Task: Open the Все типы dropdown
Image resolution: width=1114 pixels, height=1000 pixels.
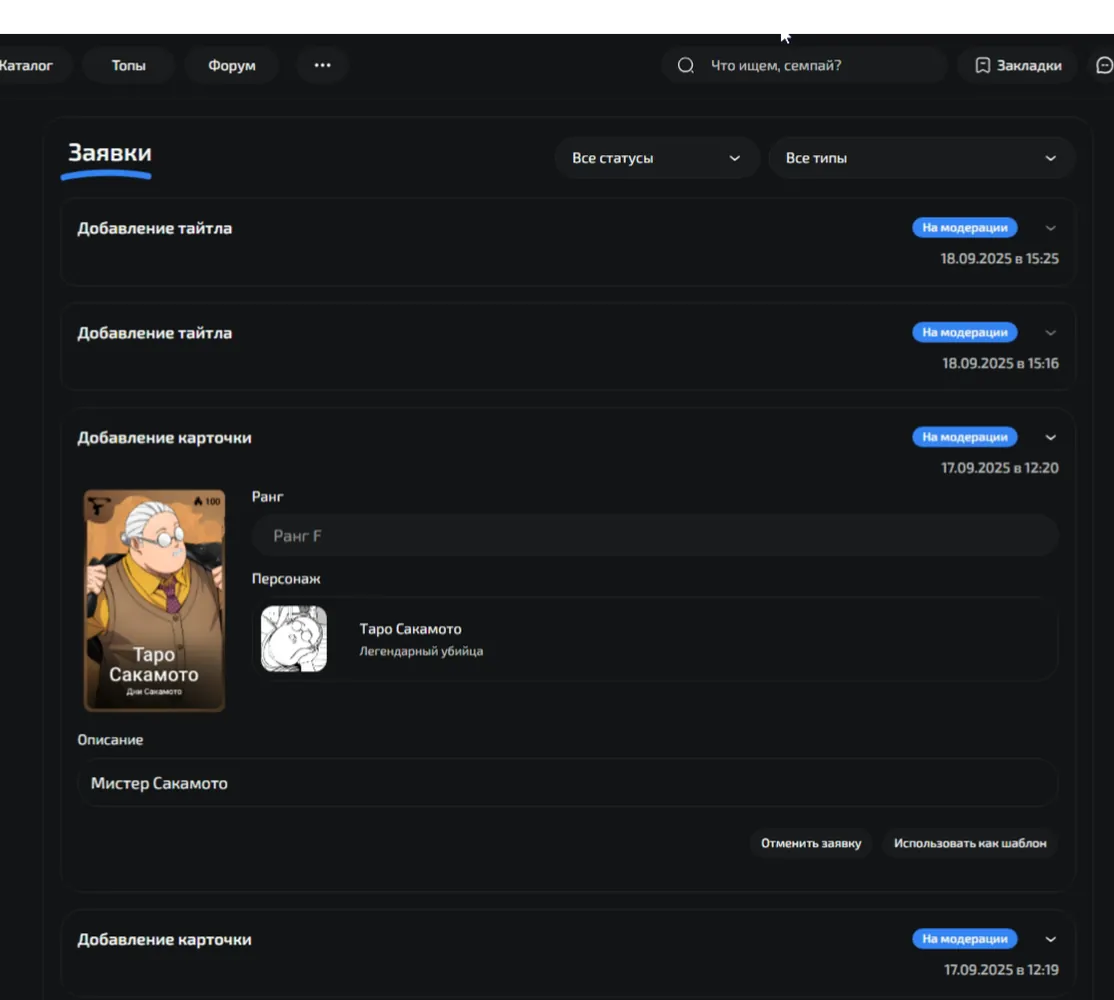Action: (921, 158)
